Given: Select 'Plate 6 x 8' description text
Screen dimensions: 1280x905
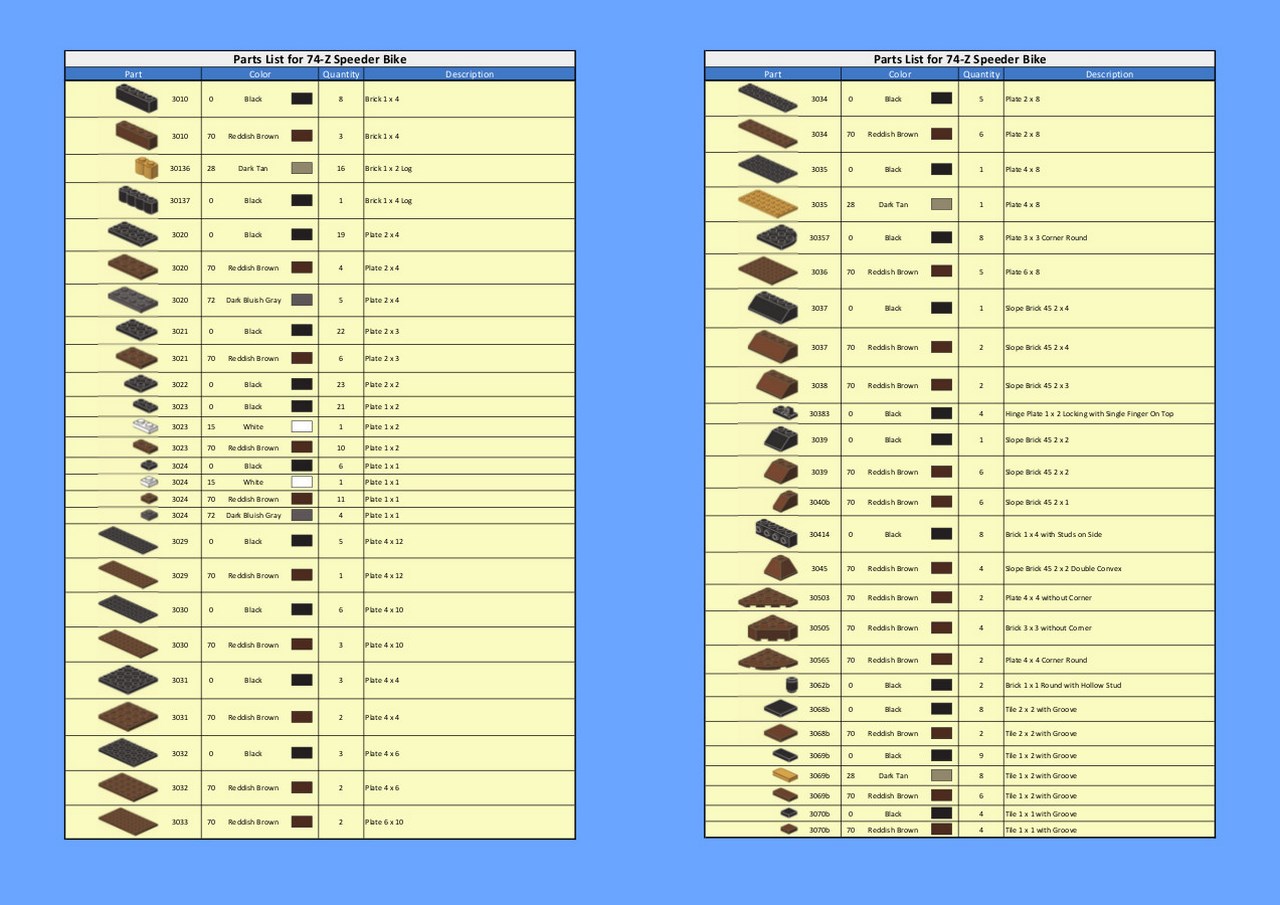Looking at the screenshot, I should 1022,272.
